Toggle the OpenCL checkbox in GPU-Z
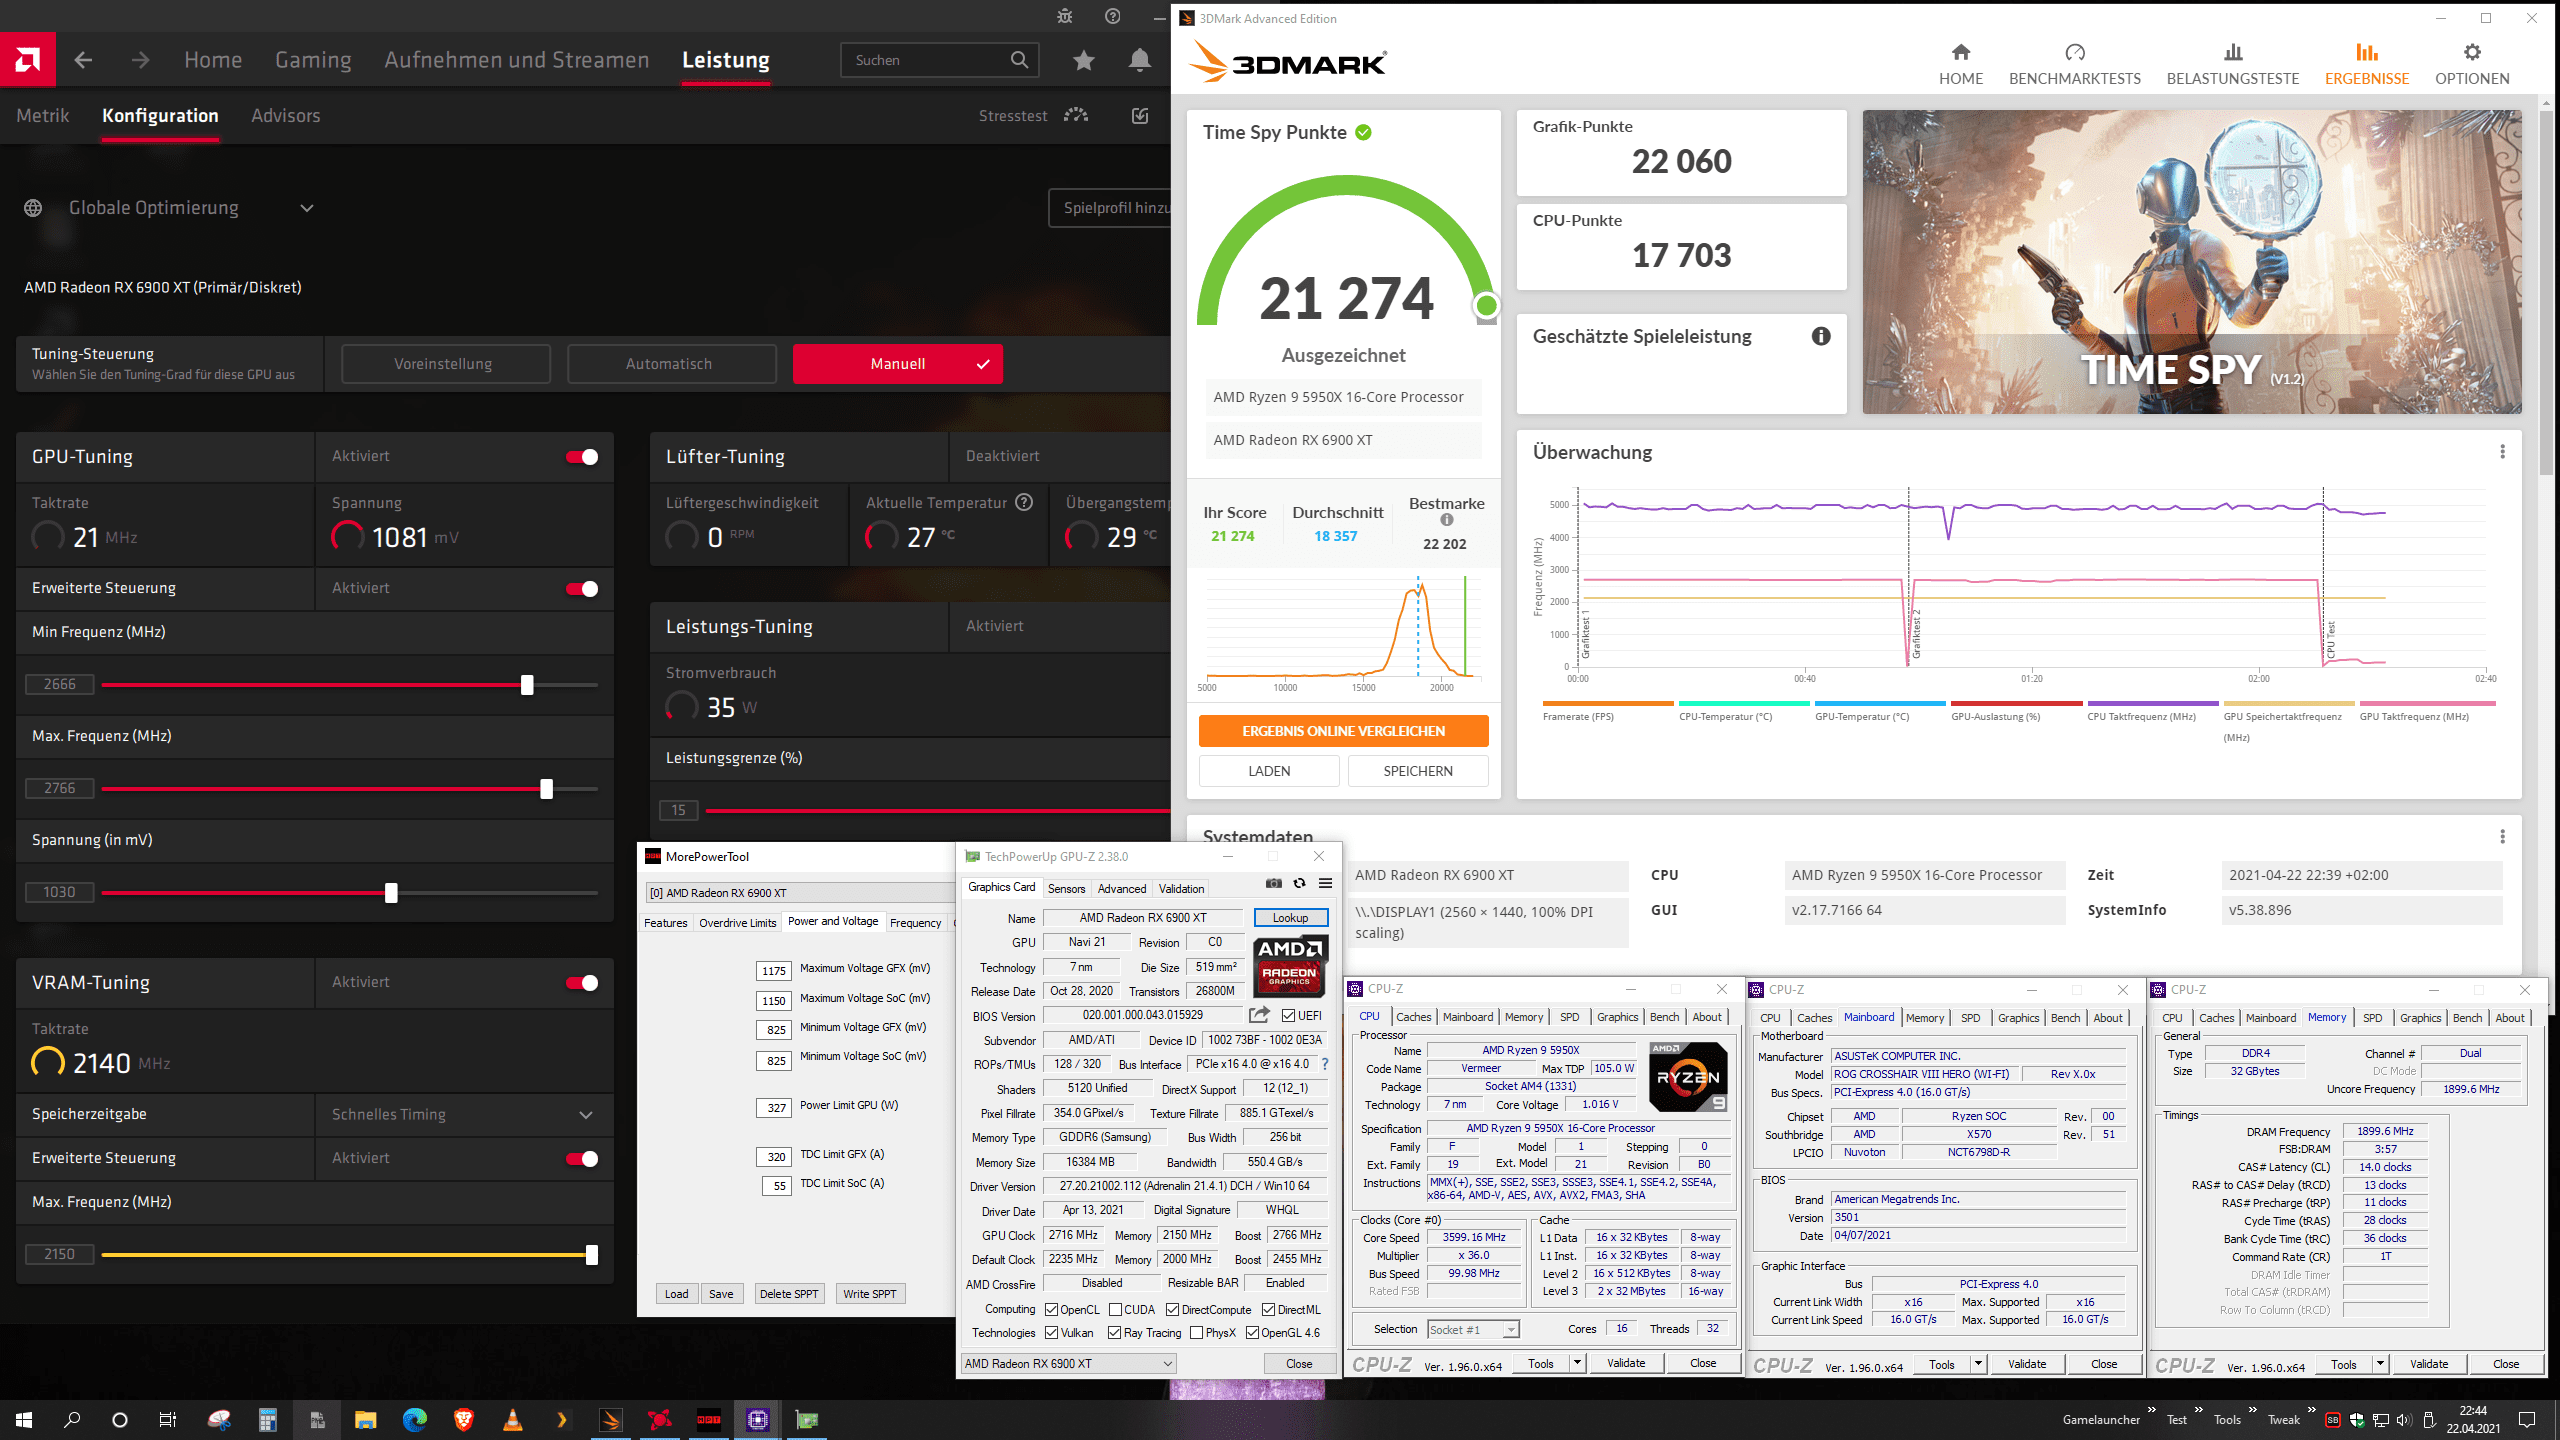This screenshot has width=2560, height=1440. click(1051, 1310)
